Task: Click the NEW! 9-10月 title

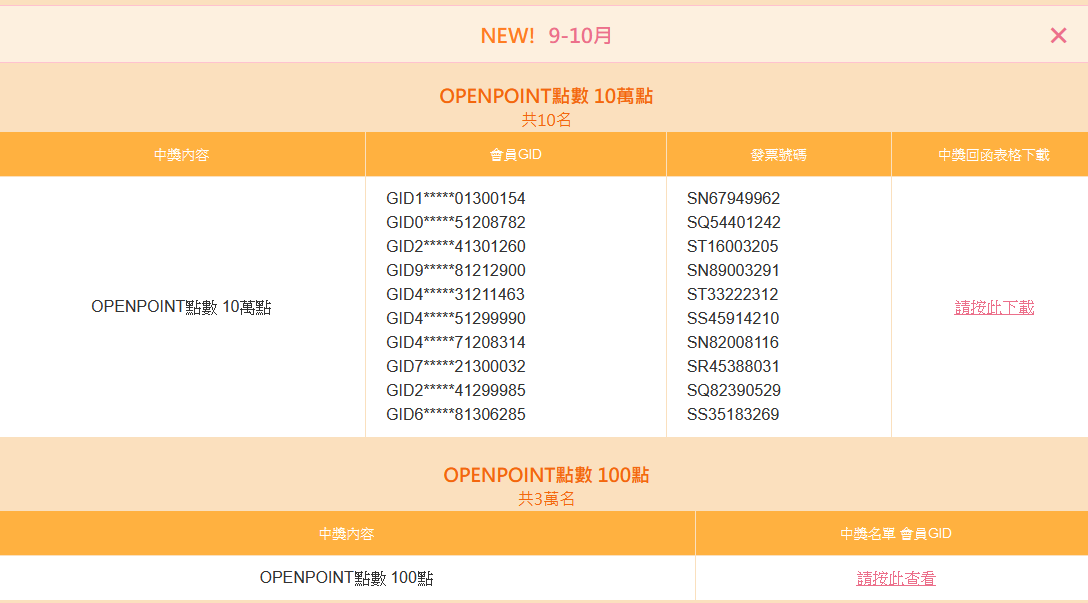Action: point(546,35)
